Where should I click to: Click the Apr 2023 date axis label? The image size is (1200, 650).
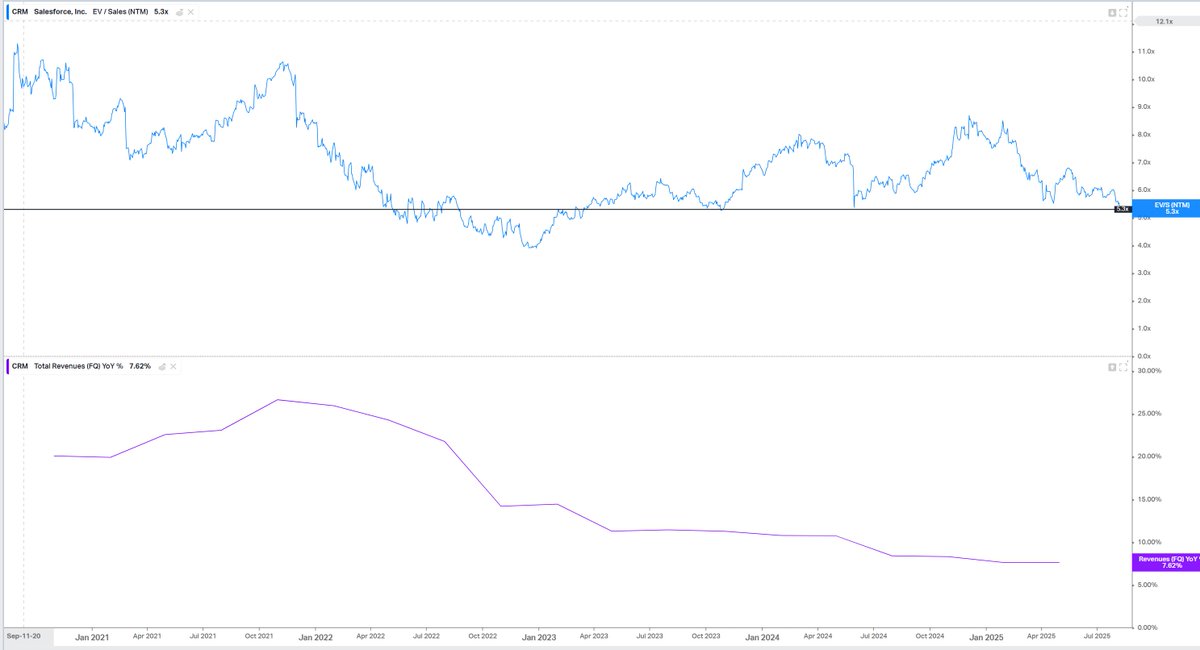pyautogui.click(x=594, y=635)
